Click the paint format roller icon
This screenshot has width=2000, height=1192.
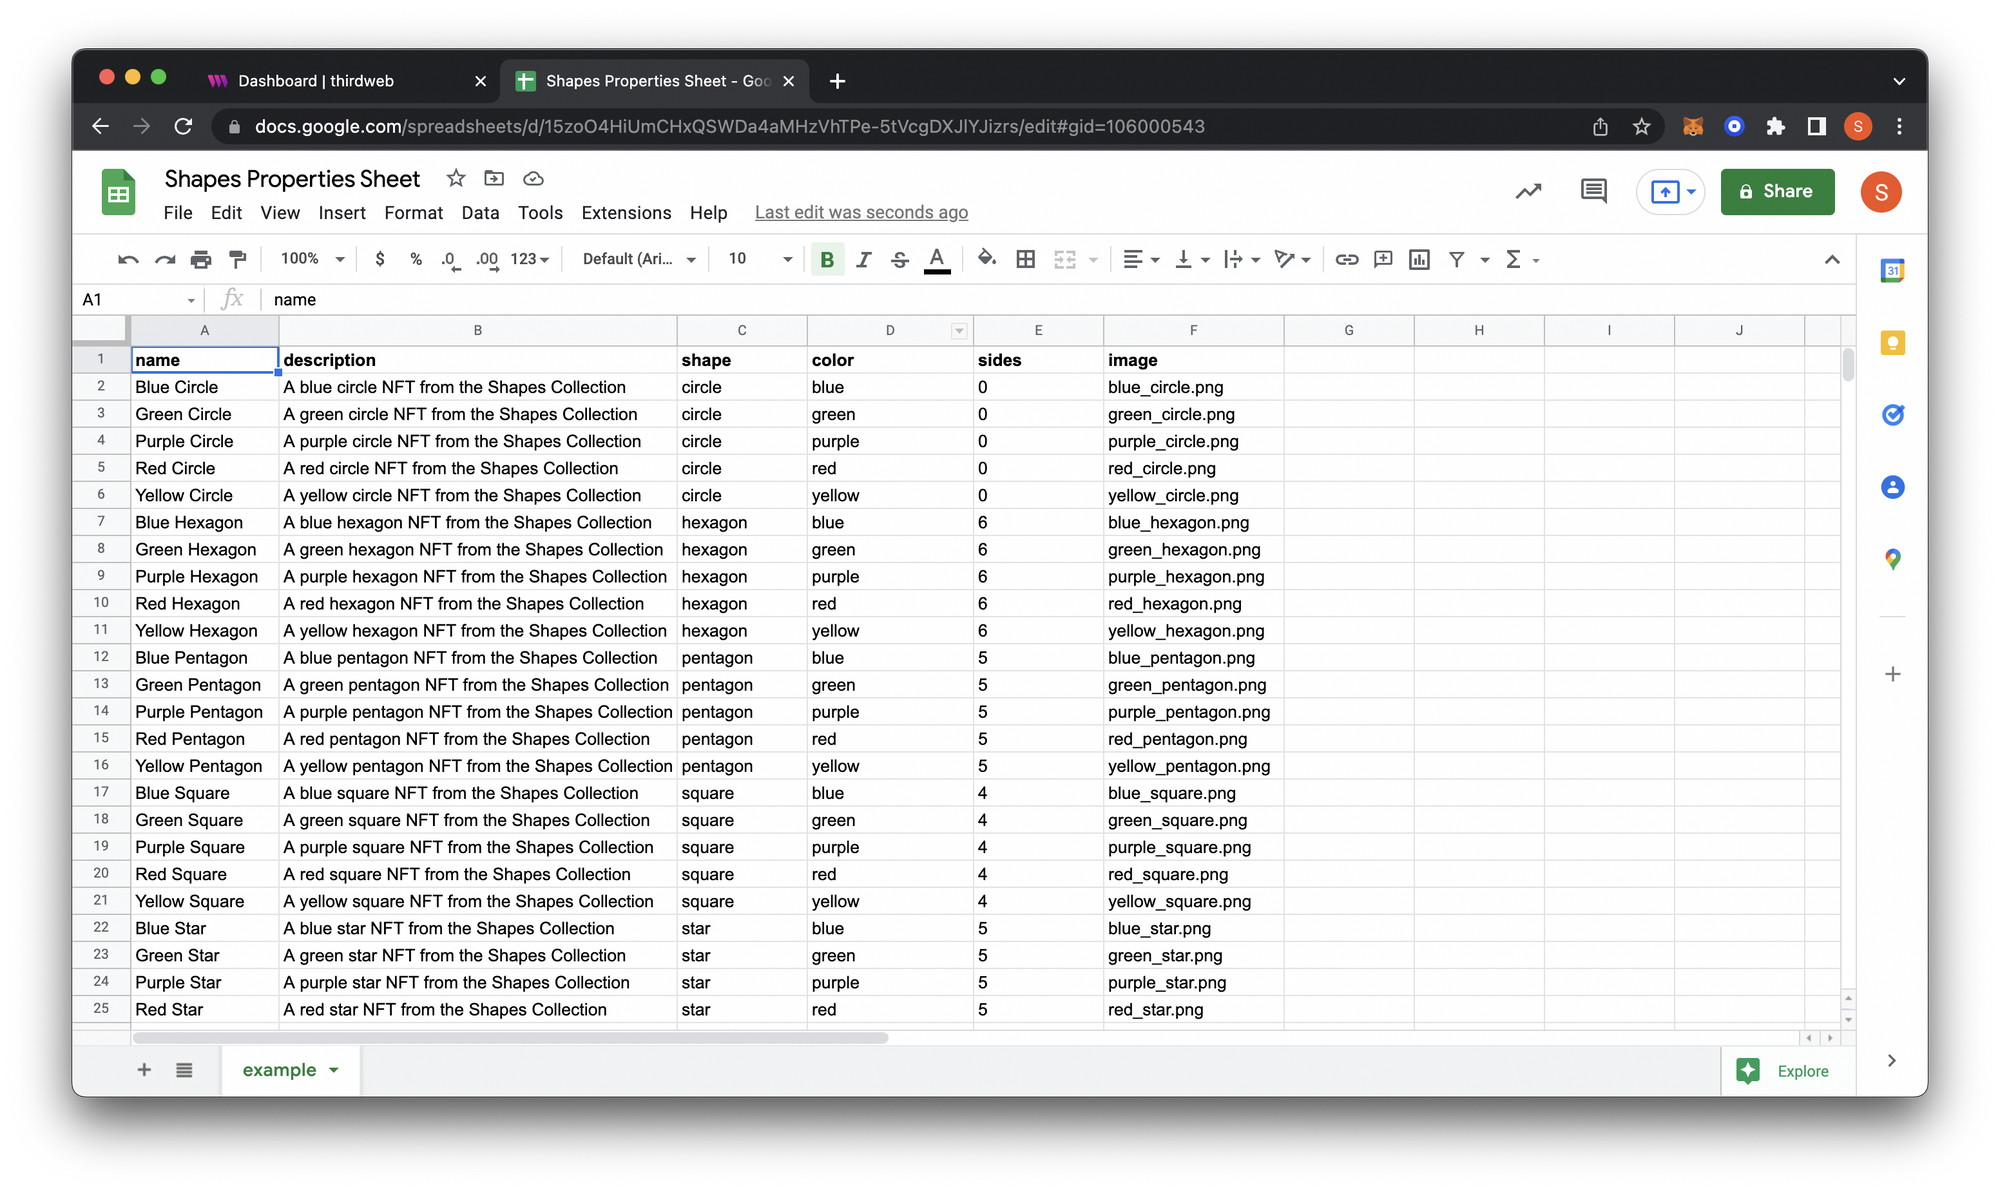coord(238,260)
